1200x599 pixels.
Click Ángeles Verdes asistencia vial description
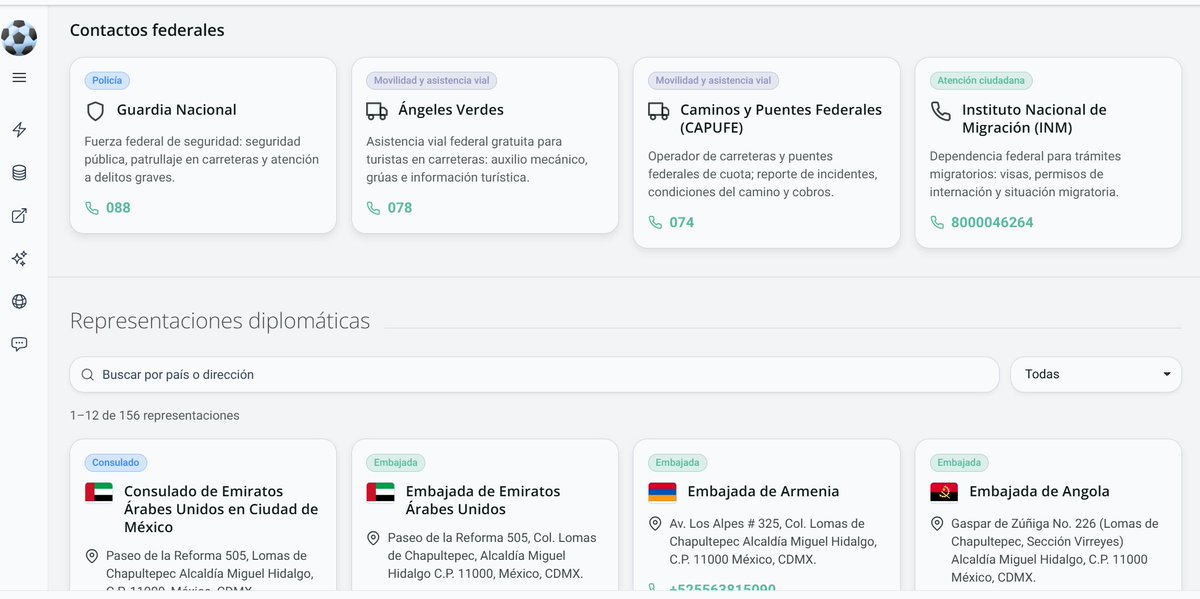(x=477, y=159)
